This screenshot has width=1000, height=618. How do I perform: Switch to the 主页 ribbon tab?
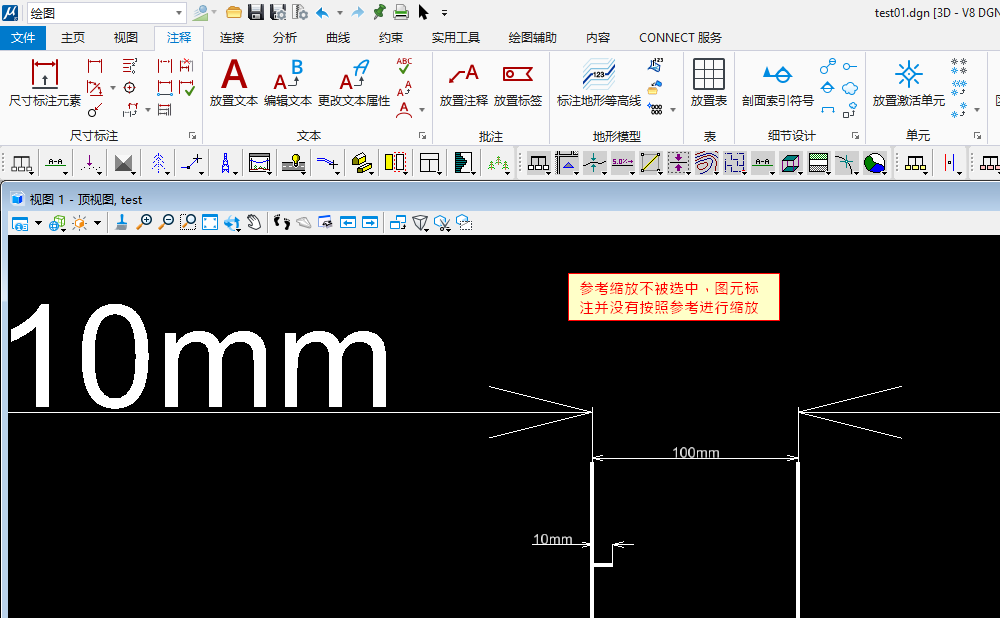(x=73, y=38)
